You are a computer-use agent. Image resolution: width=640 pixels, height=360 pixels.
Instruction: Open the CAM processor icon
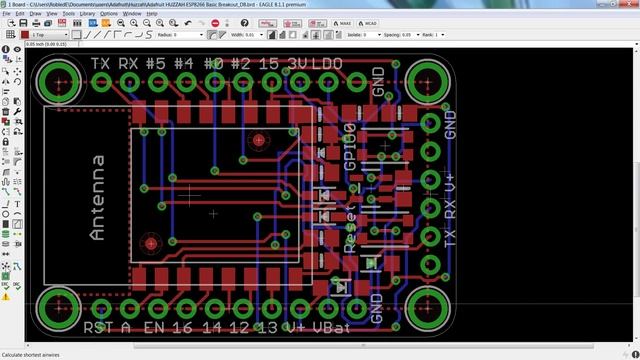[48, 23]
